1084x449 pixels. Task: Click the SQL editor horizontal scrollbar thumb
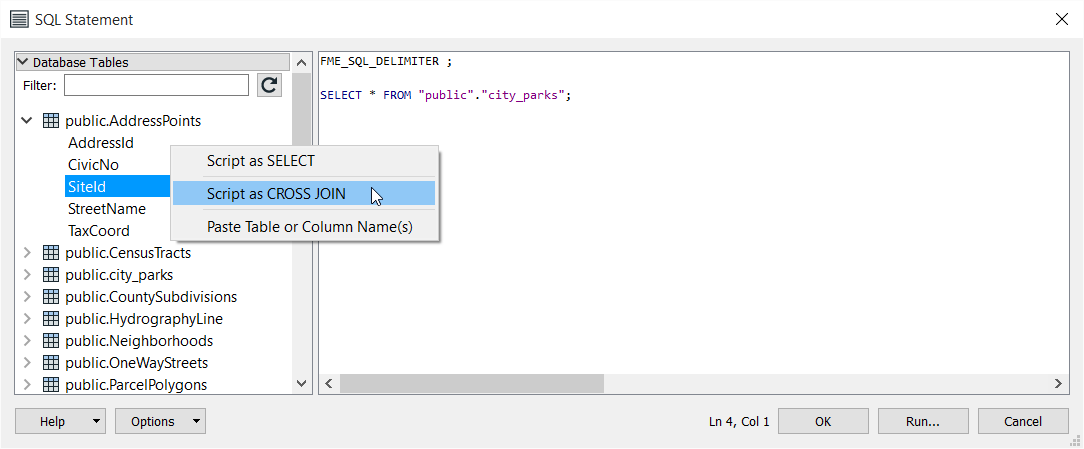point(471,383)
